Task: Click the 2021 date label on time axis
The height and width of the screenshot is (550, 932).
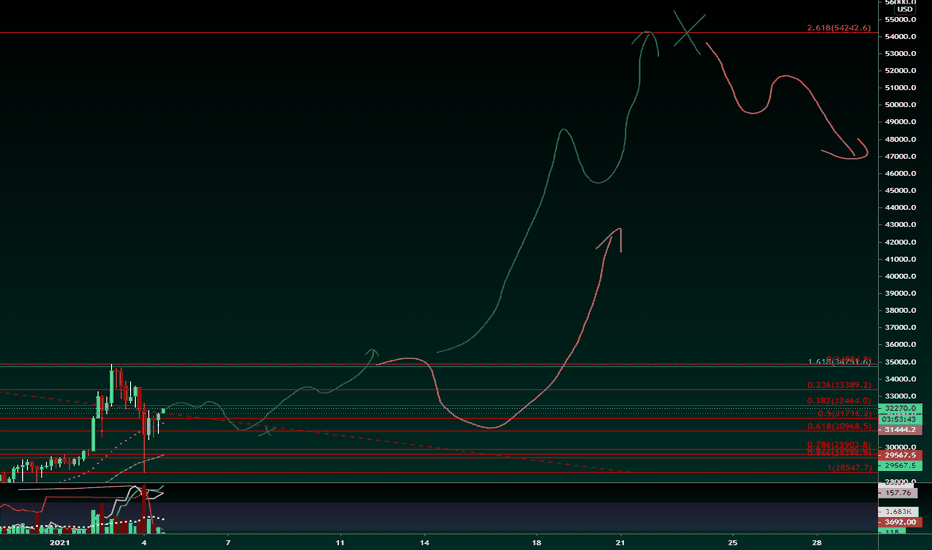Action: point(59,542)
